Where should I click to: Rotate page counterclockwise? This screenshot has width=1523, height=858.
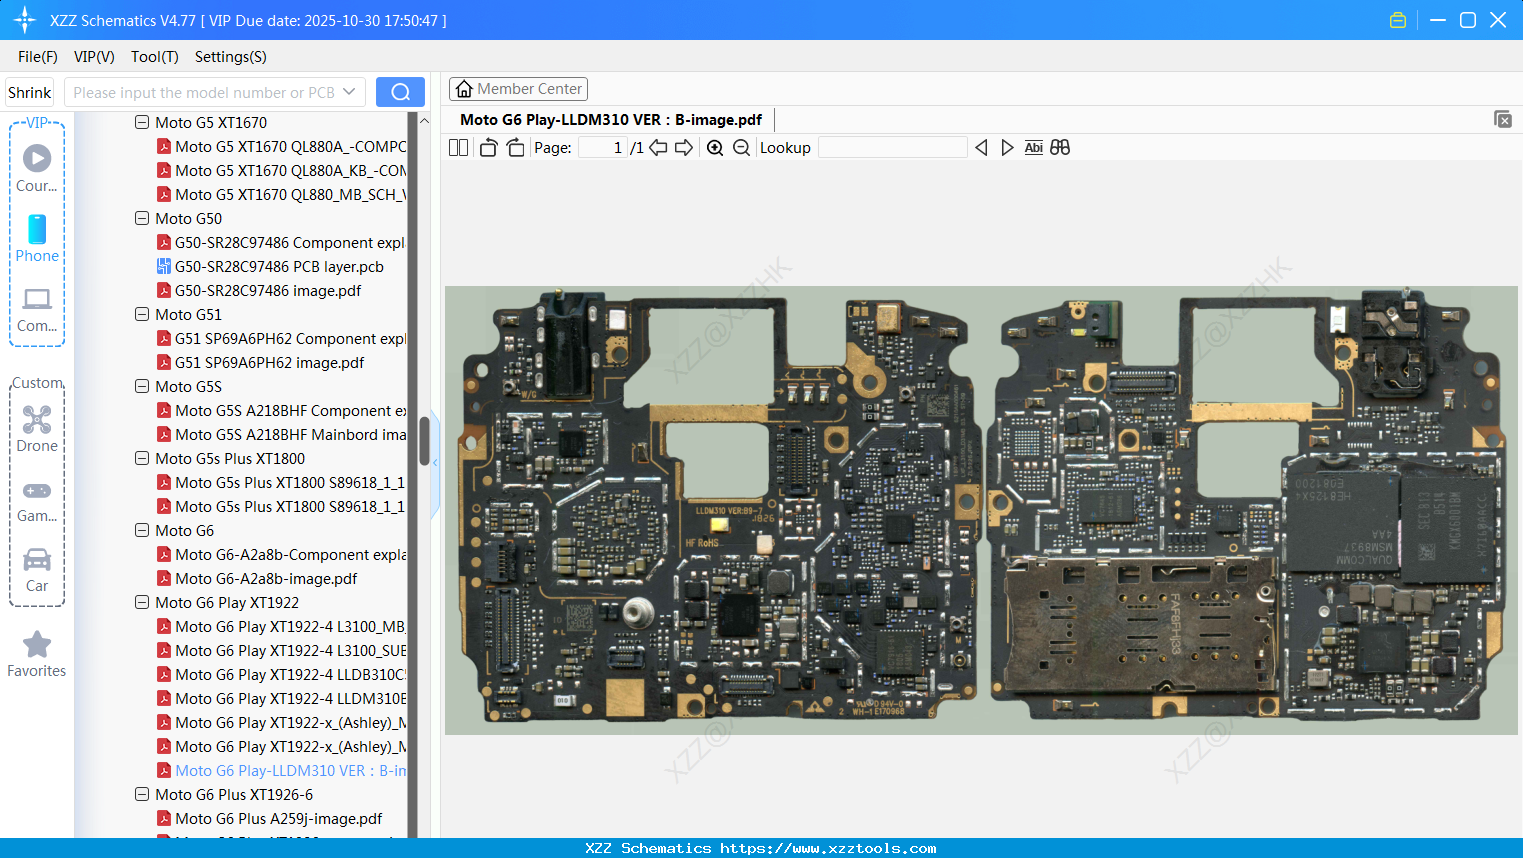tap(488, 148)
